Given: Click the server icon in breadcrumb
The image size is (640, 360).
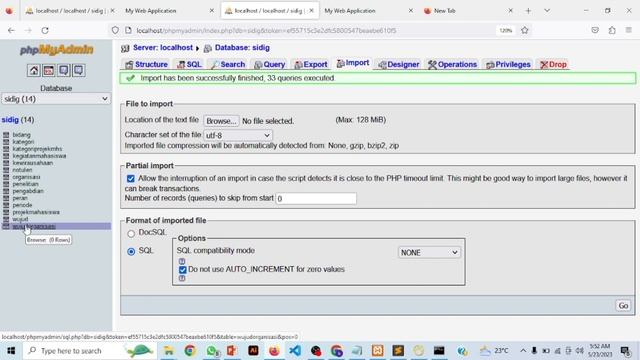Looking at the screenshot, I should pyautogui.click(x=125, y=48).
